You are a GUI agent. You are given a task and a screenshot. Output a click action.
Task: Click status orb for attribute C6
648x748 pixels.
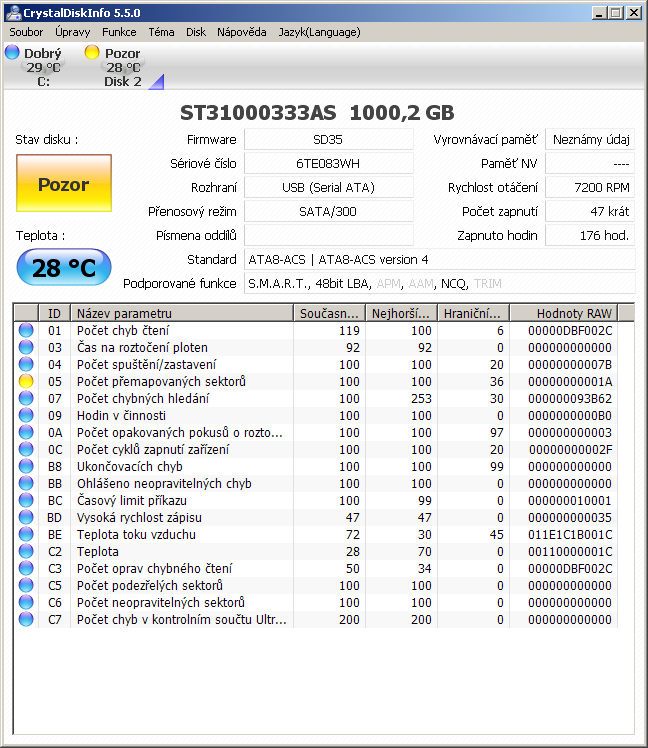[x=26, y=603]
